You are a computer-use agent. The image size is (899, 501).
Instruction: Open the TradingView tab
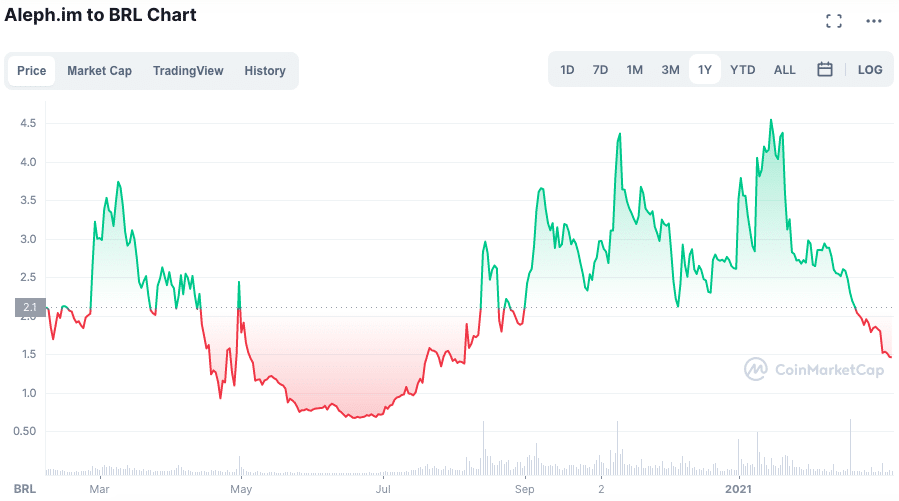point(188,71)
